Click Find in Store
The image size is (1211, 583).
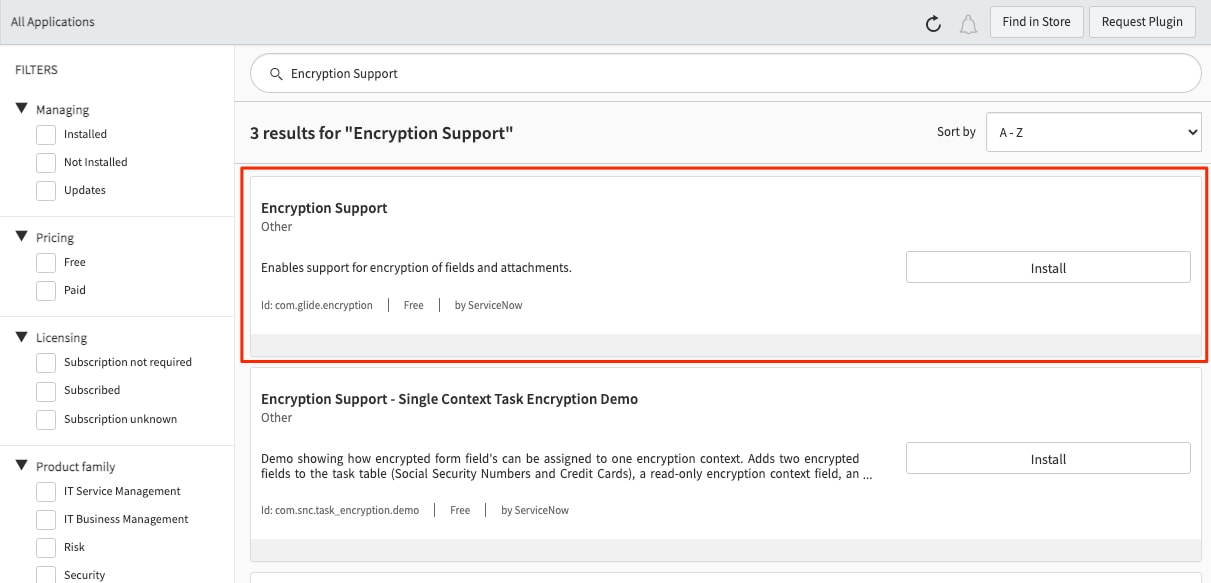coord(1036,21)
